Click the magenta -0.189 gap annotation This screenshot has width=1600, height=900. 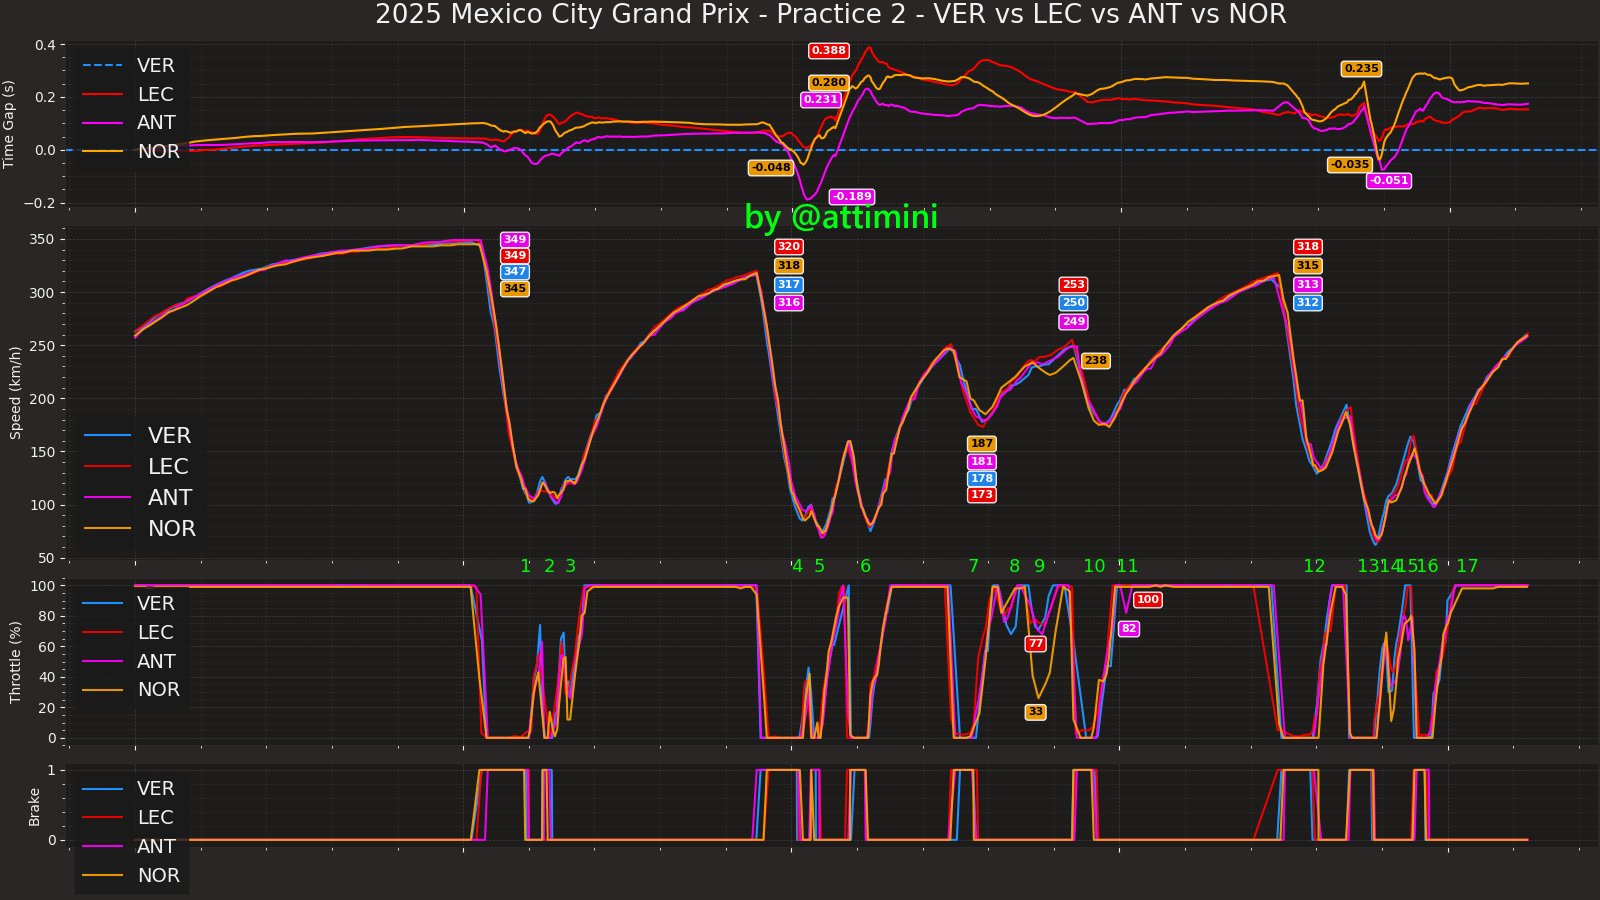point(852,197)
